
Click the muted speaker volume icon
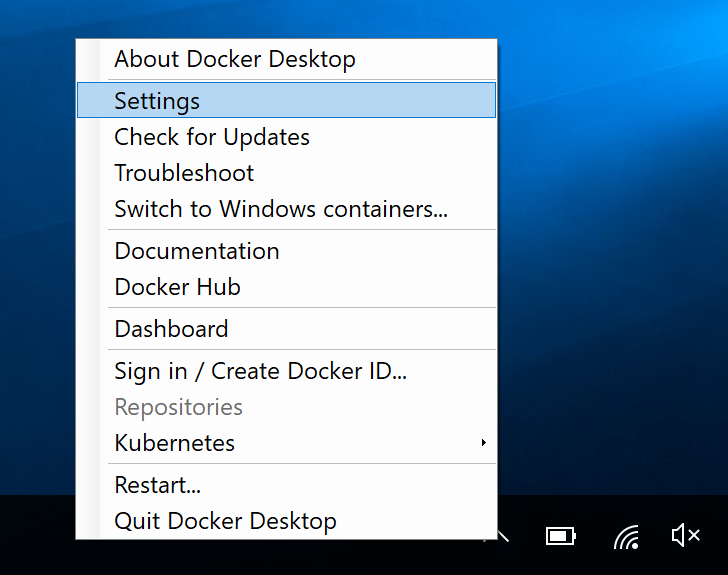[686, 535]
